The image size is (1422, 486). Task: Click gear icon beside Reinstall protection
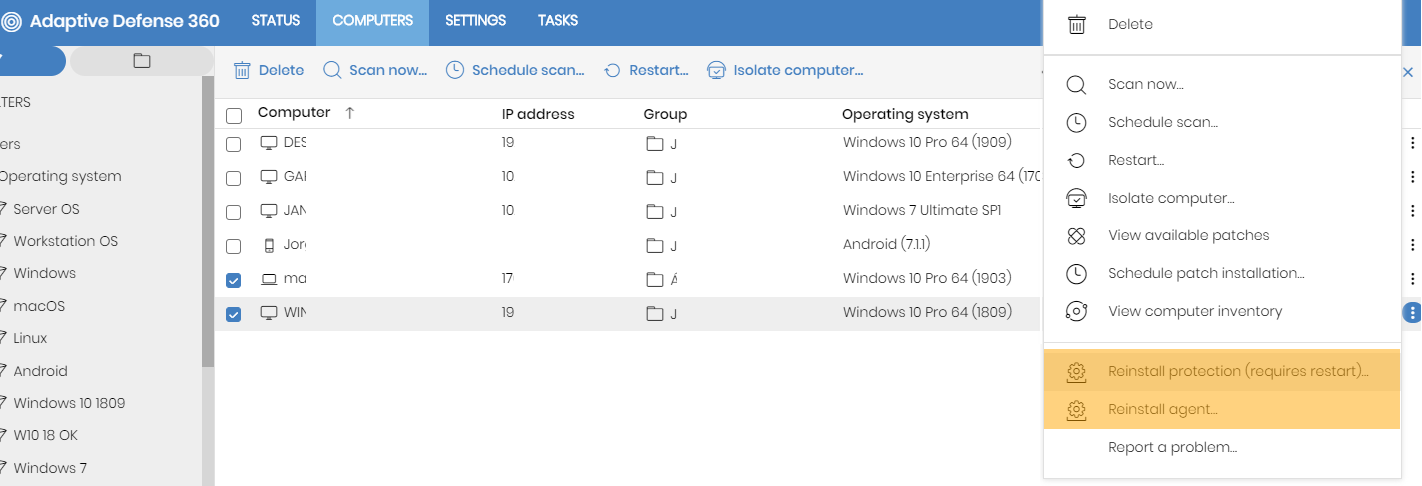pos(1076,371)
